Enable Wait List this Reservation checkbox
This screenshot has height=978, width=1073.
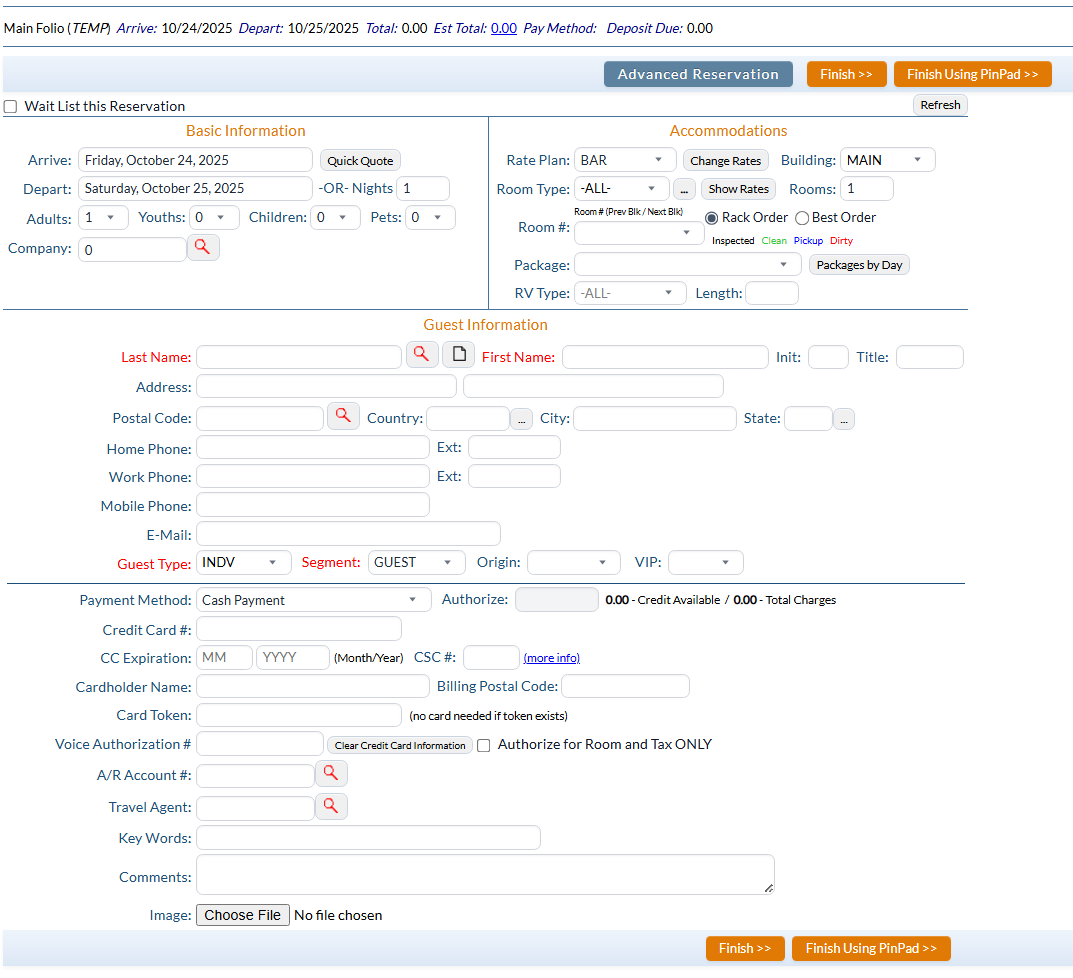(11, 107)
